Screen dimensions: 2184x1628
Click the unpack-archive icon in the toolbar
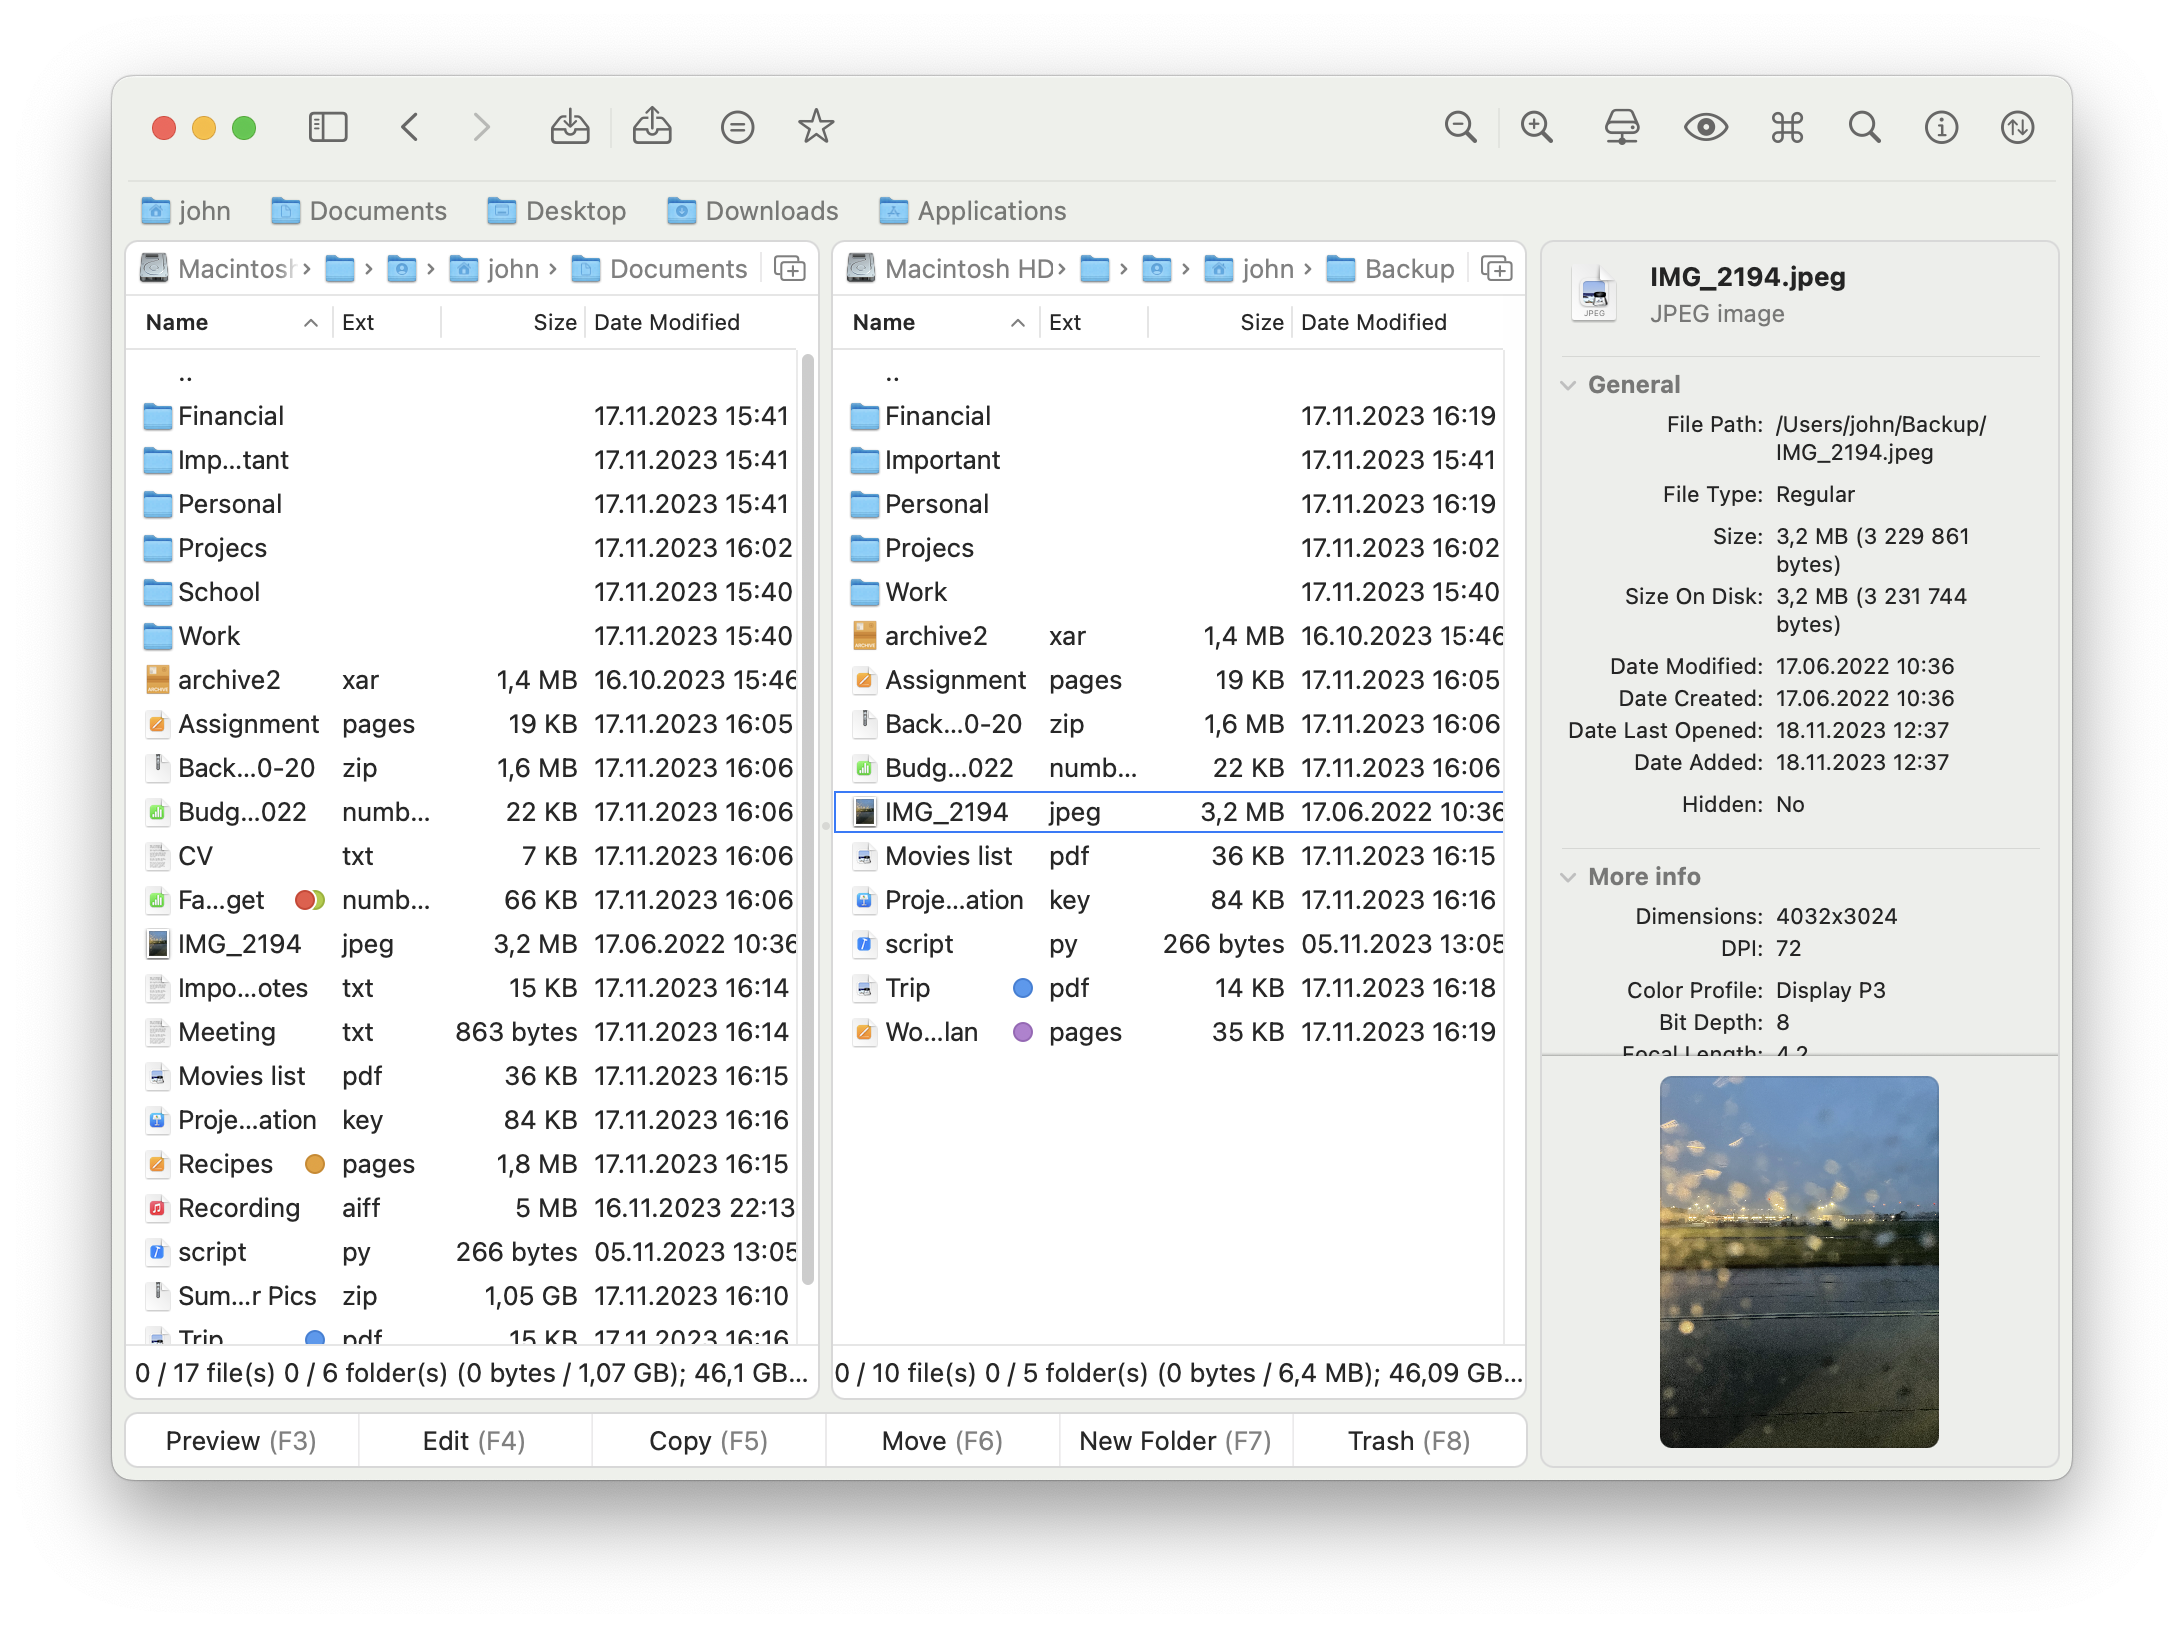652,127
